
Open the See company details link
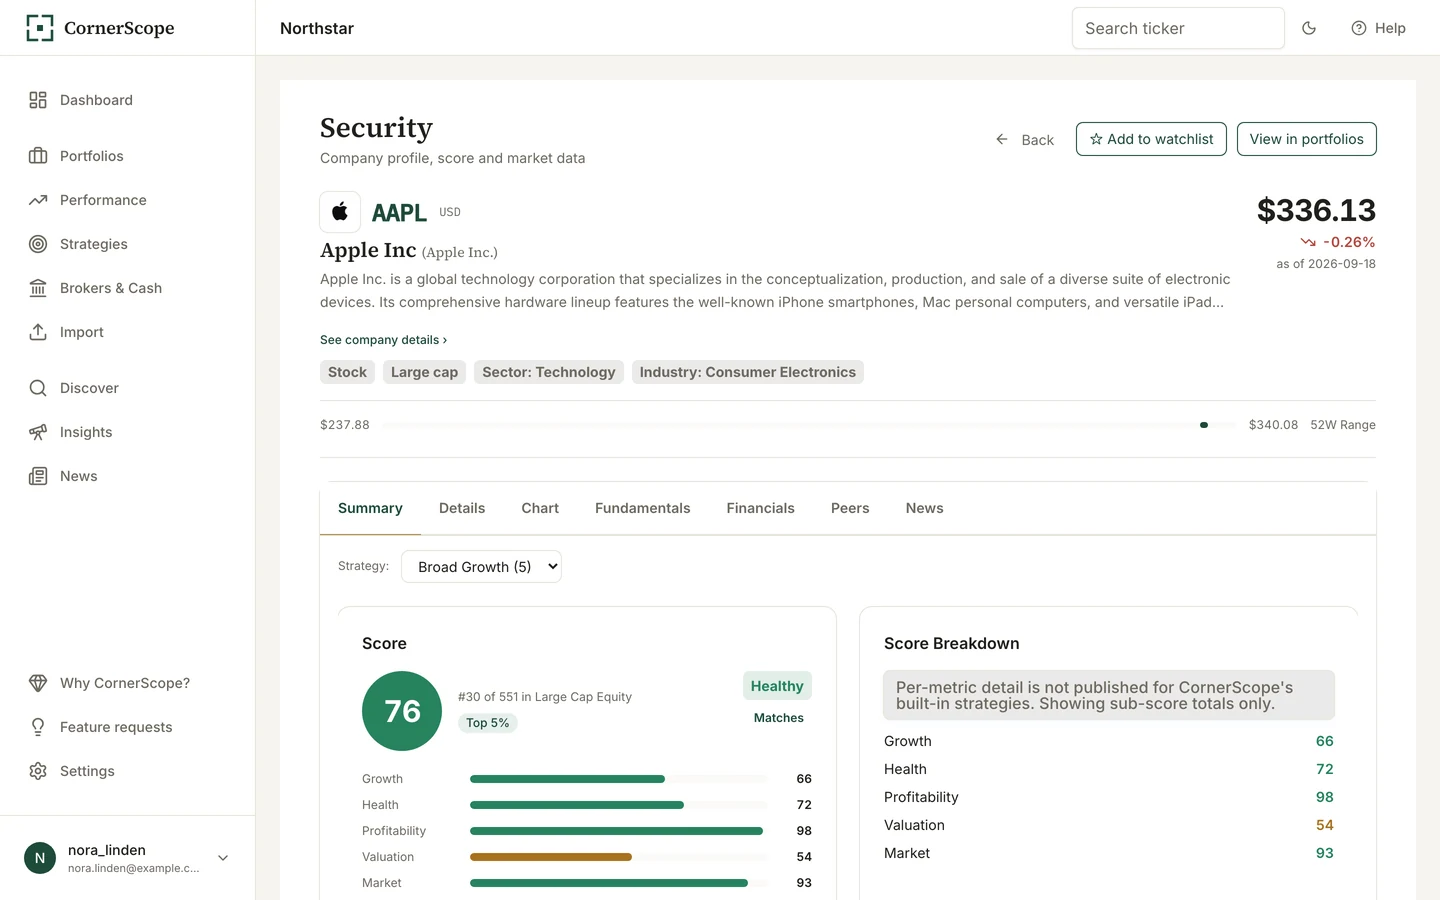point(384,340)
